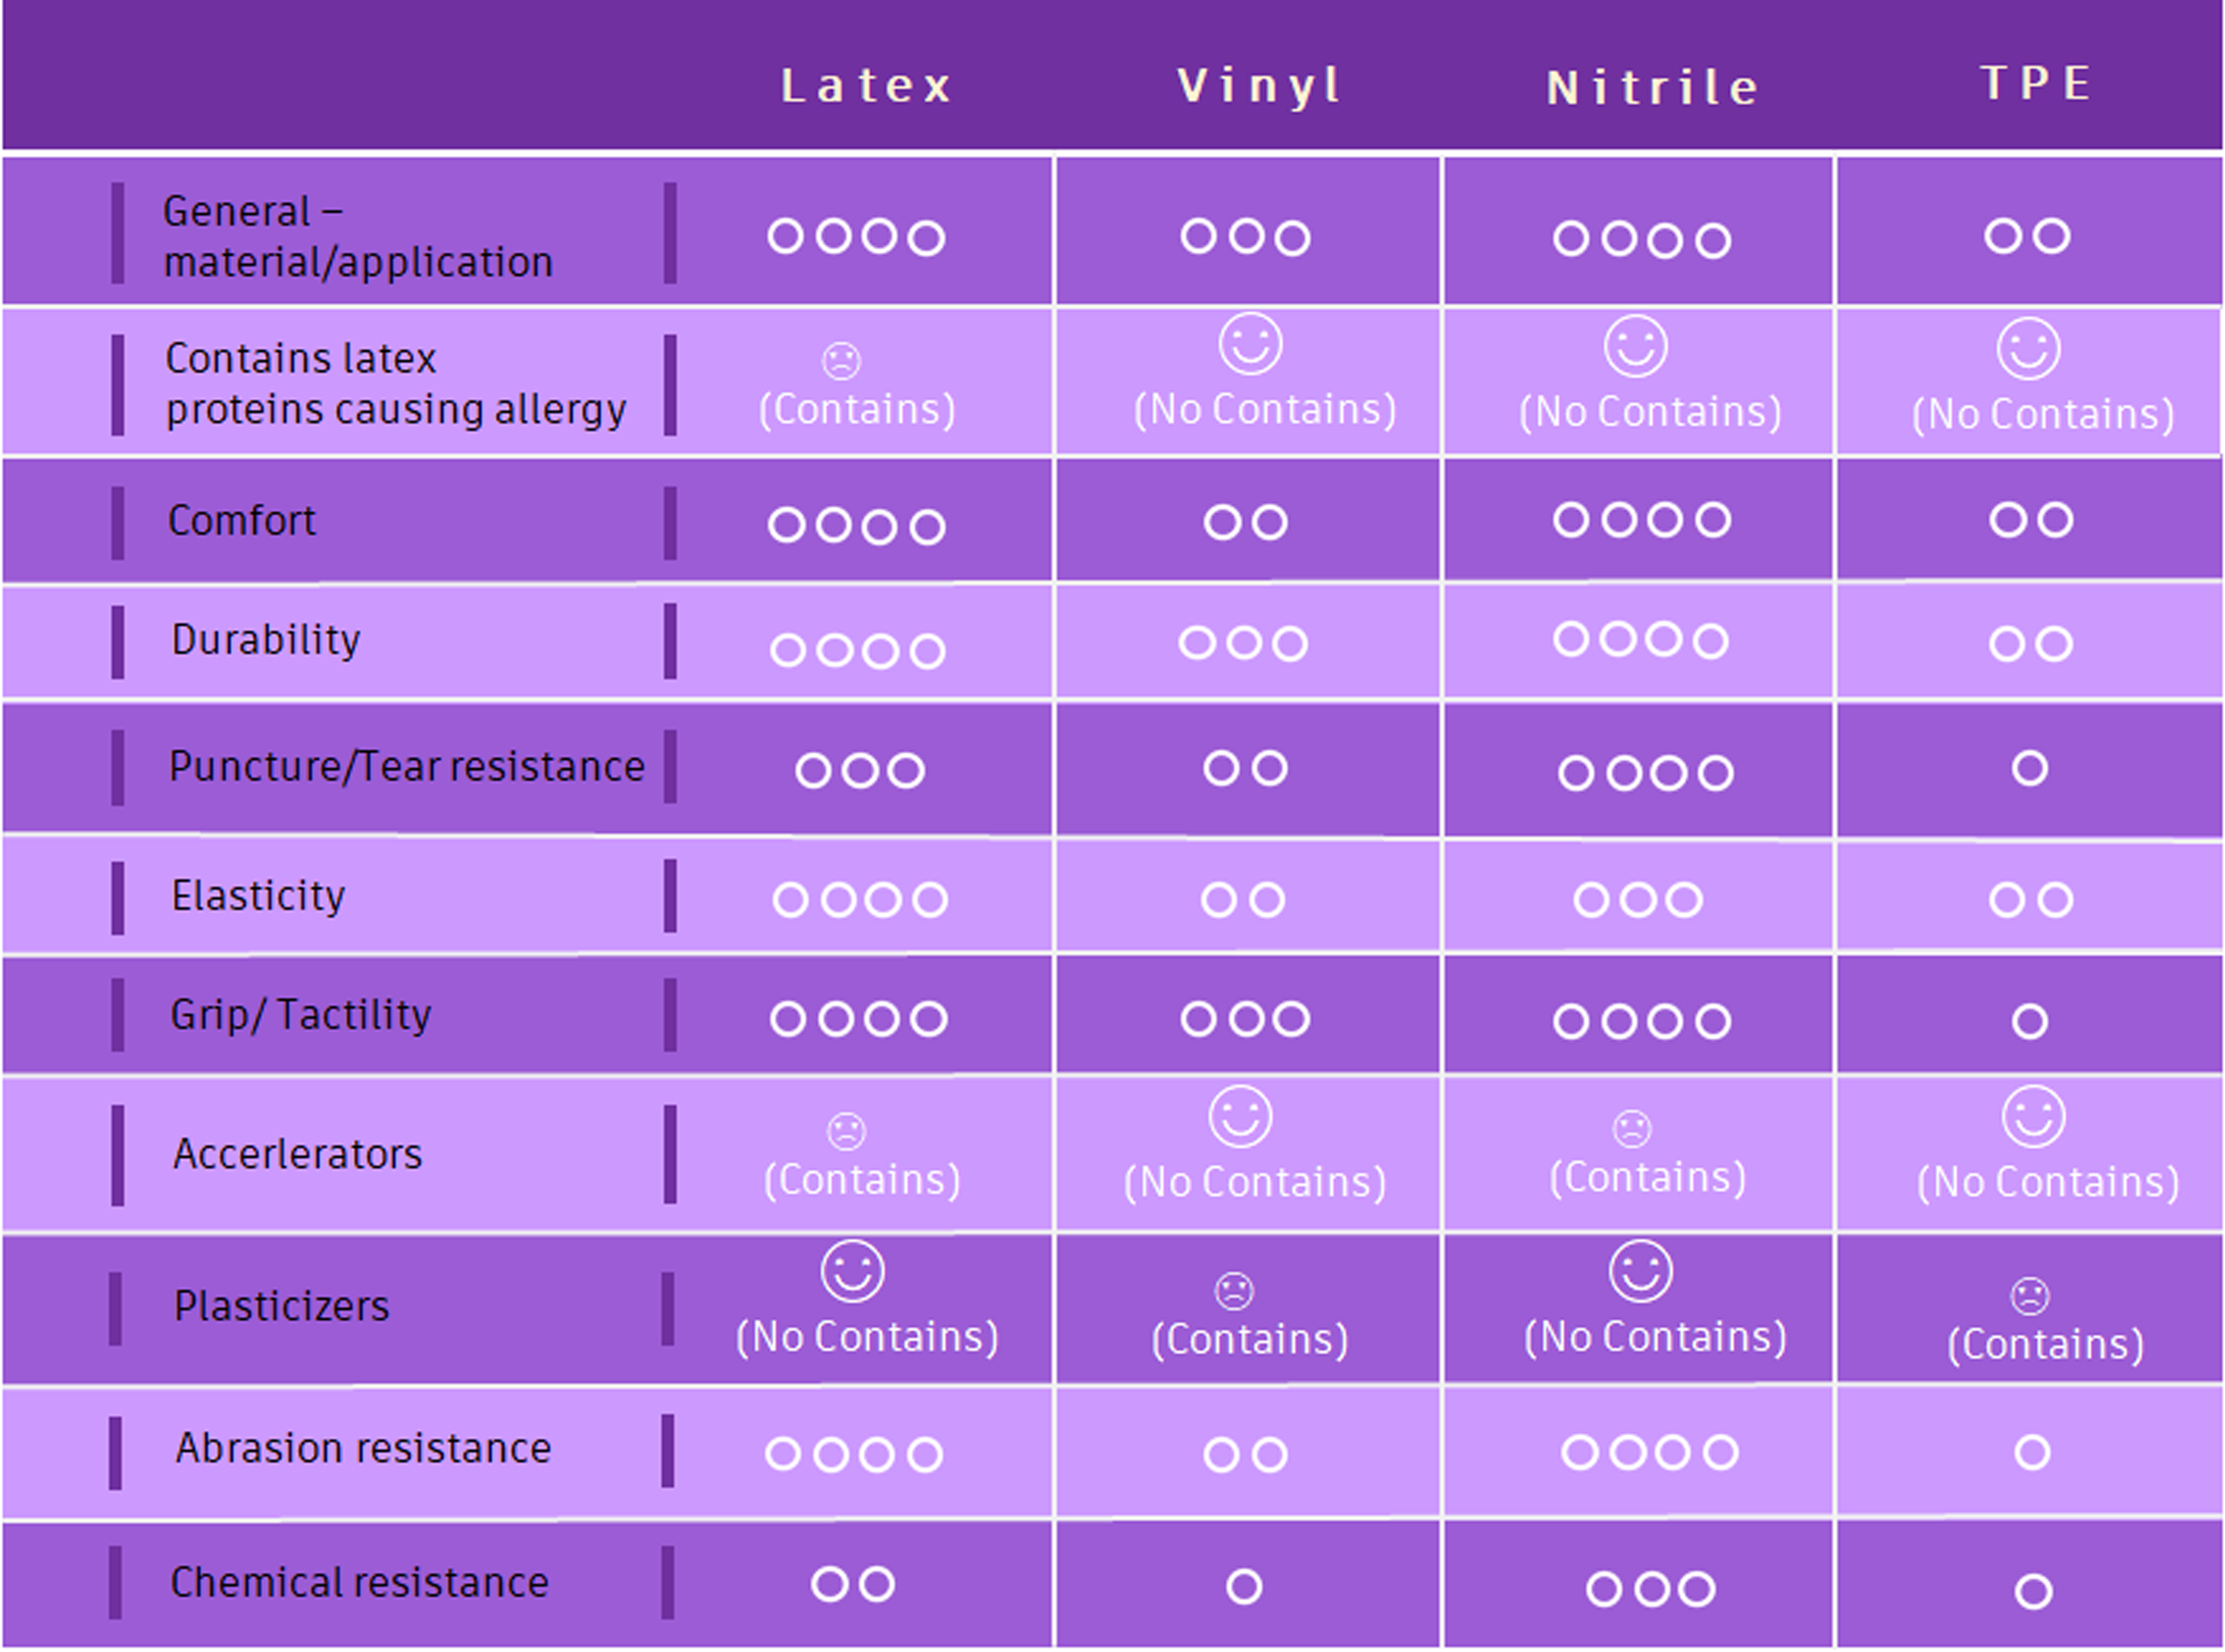Click the single circle for TPE Grip/Tactility

(x=2030, y=1021)
